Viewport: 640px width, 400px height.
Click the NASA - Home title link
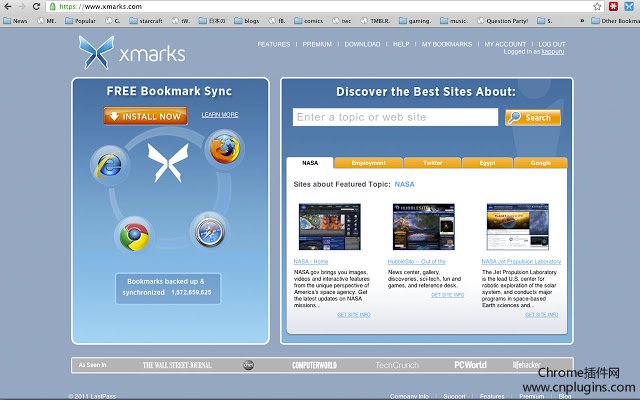click(311, 261)
